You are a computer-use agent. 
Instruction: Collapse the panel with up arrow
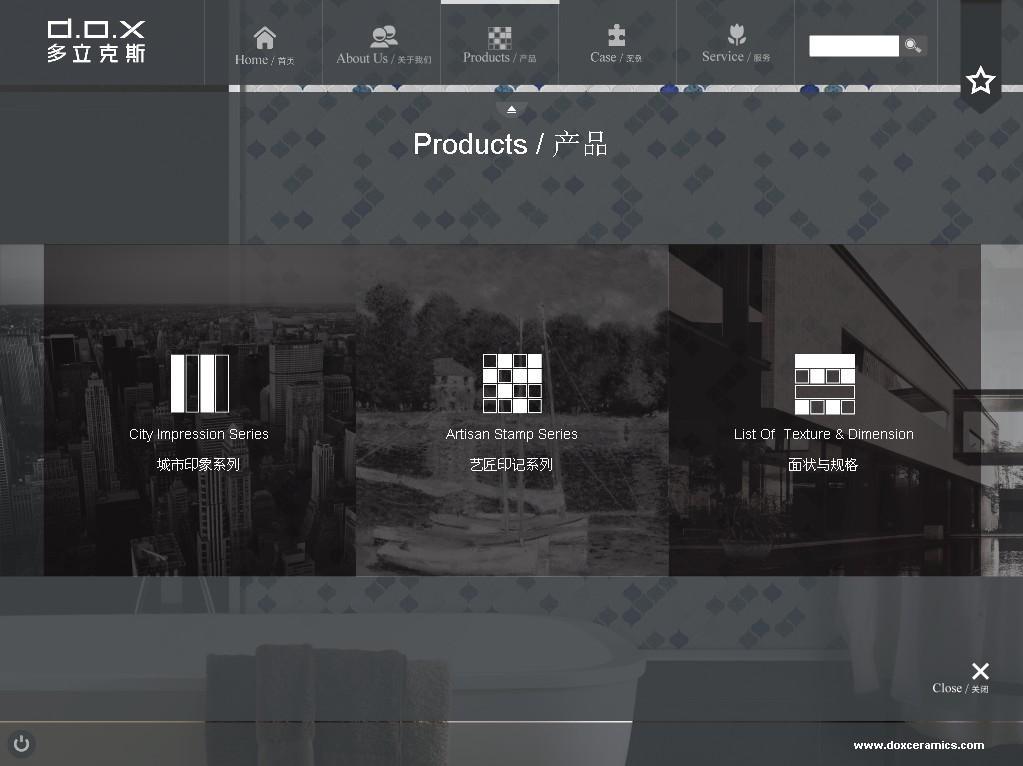[x=512, y=109]
